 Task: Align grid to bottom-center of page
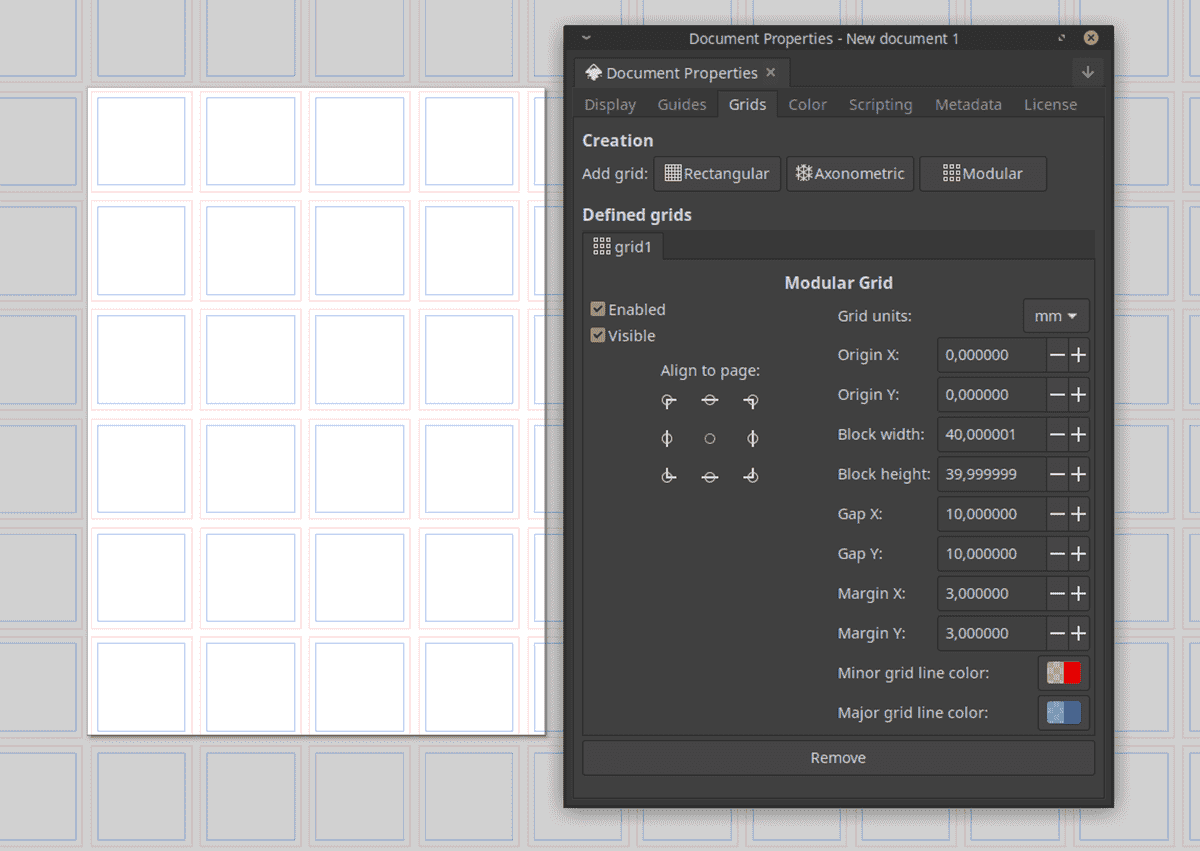pyautogui.click(x=710, y=476)
